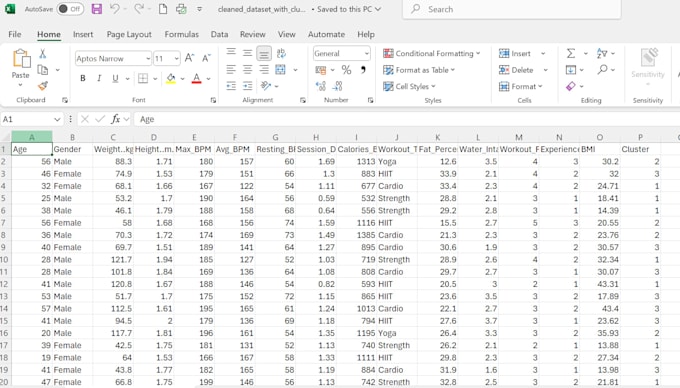Open font size 11 dropdown
This screenshot has width=680, height=388.
point(177,58)
